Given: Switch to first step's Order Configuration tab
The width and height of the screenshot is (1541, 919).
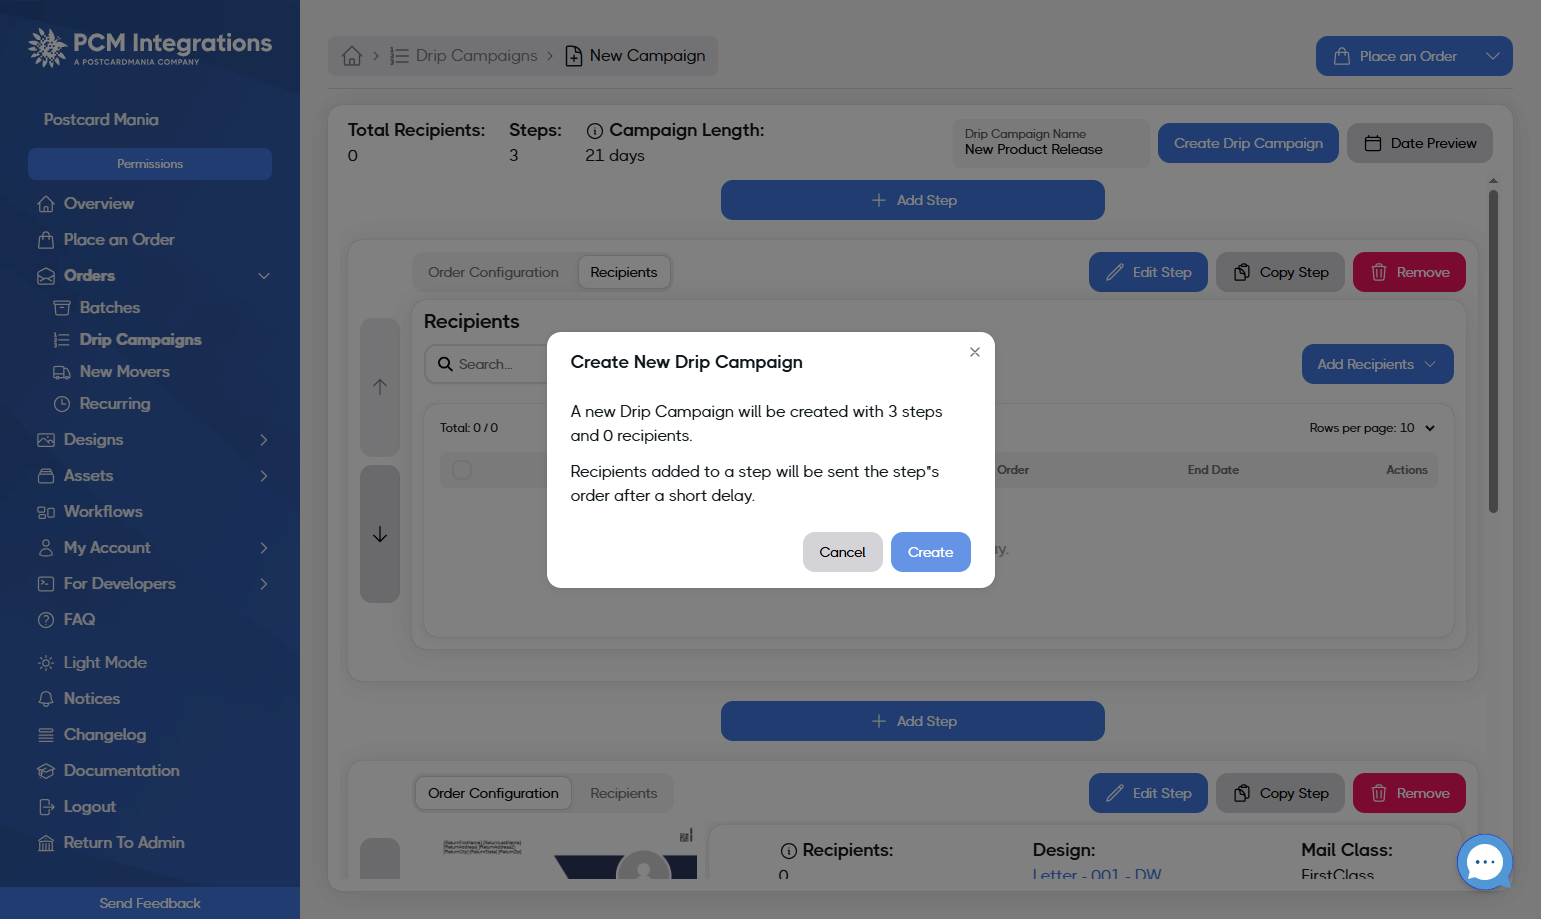Looking at the screenshot, I should pyautogui.click(x=493, y=272).
